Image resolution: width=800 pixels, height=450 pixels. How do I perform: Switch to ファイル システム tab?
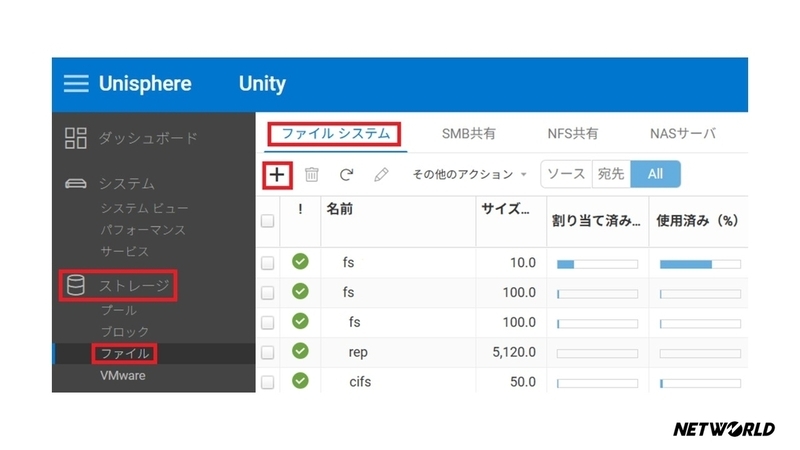pos(335,134)
